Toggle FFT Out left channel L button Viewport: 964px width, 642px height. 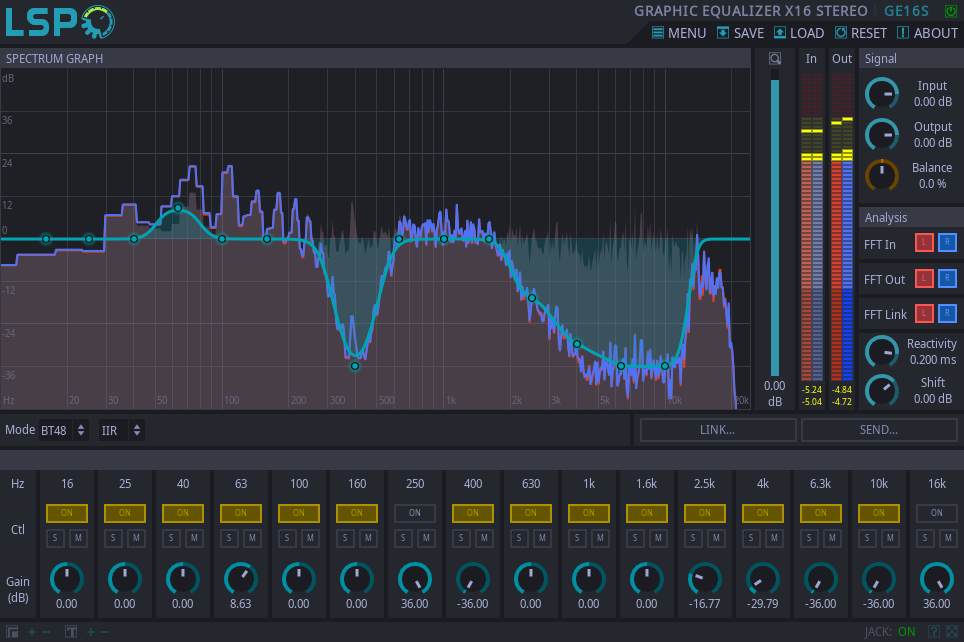click(x=924, y=279)
